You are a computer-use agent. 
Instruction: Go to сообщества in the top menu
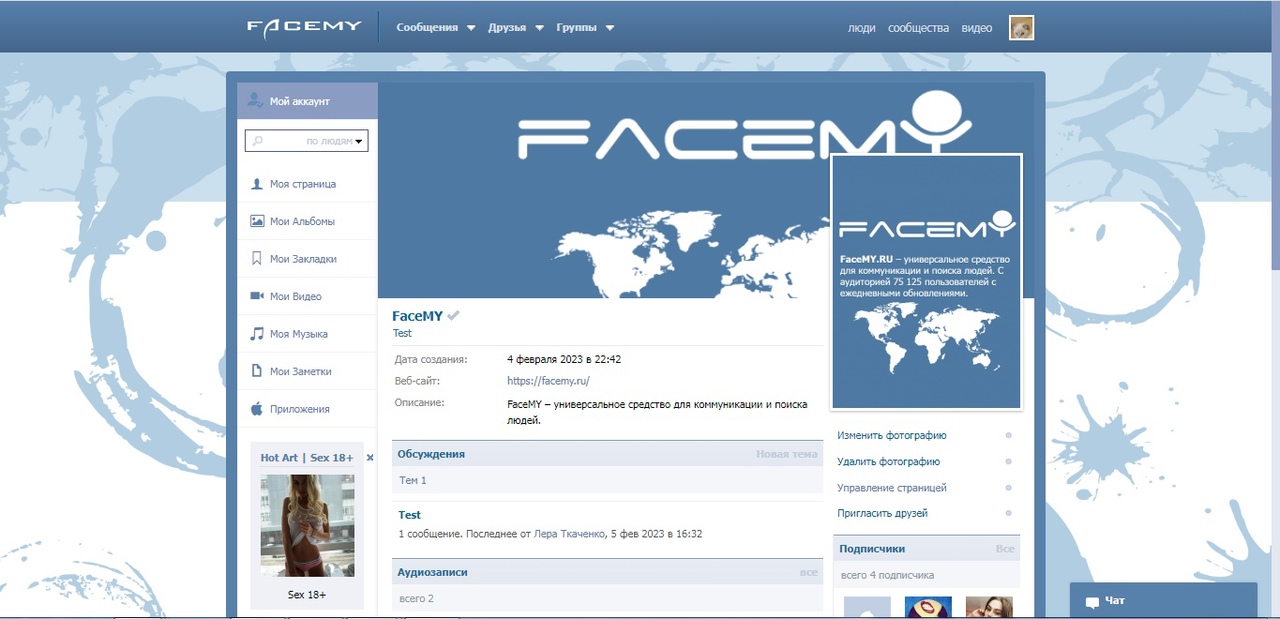918,28
